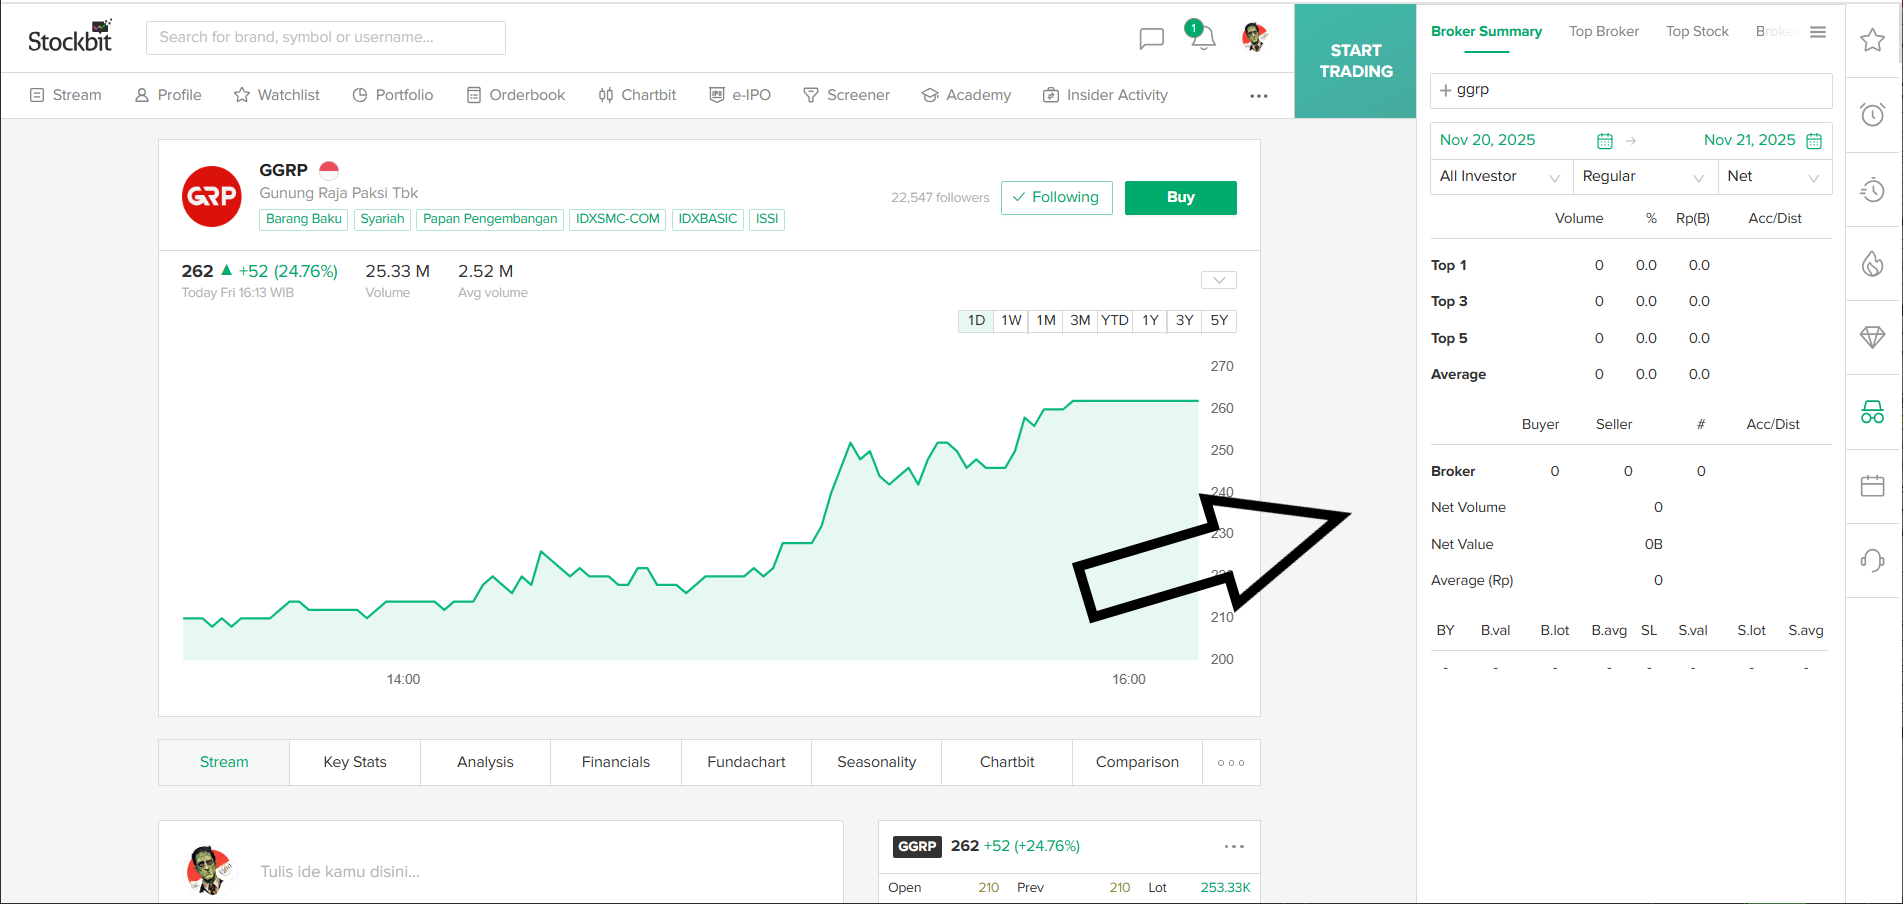Click the Barang Baku sector tag
This screenshot has width=1903, height=904.
(x=304, y=219)
